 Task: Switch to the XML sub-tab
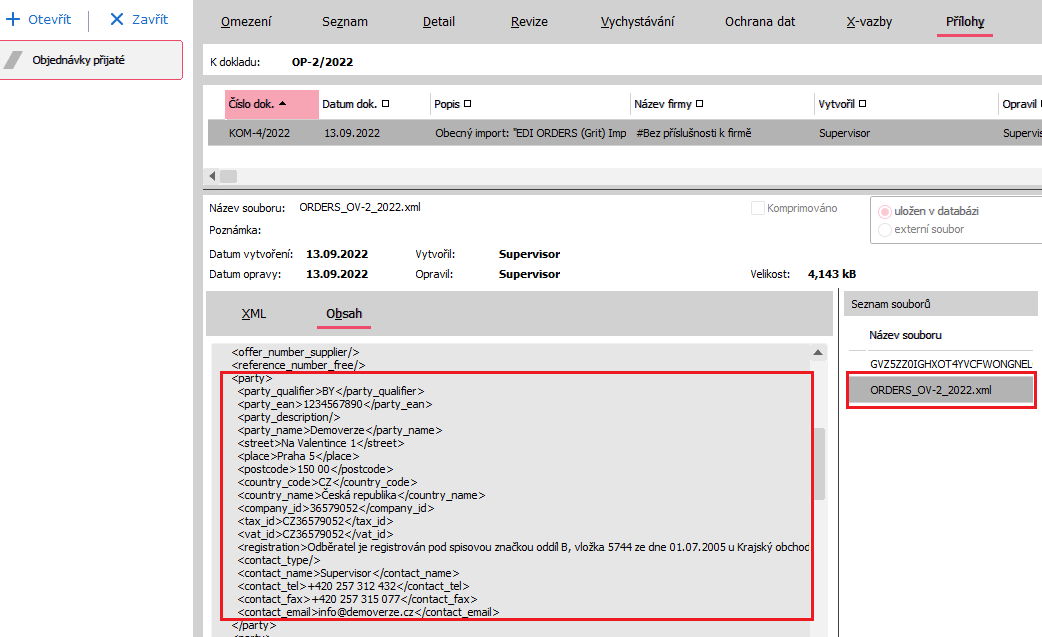click(254, 314)
